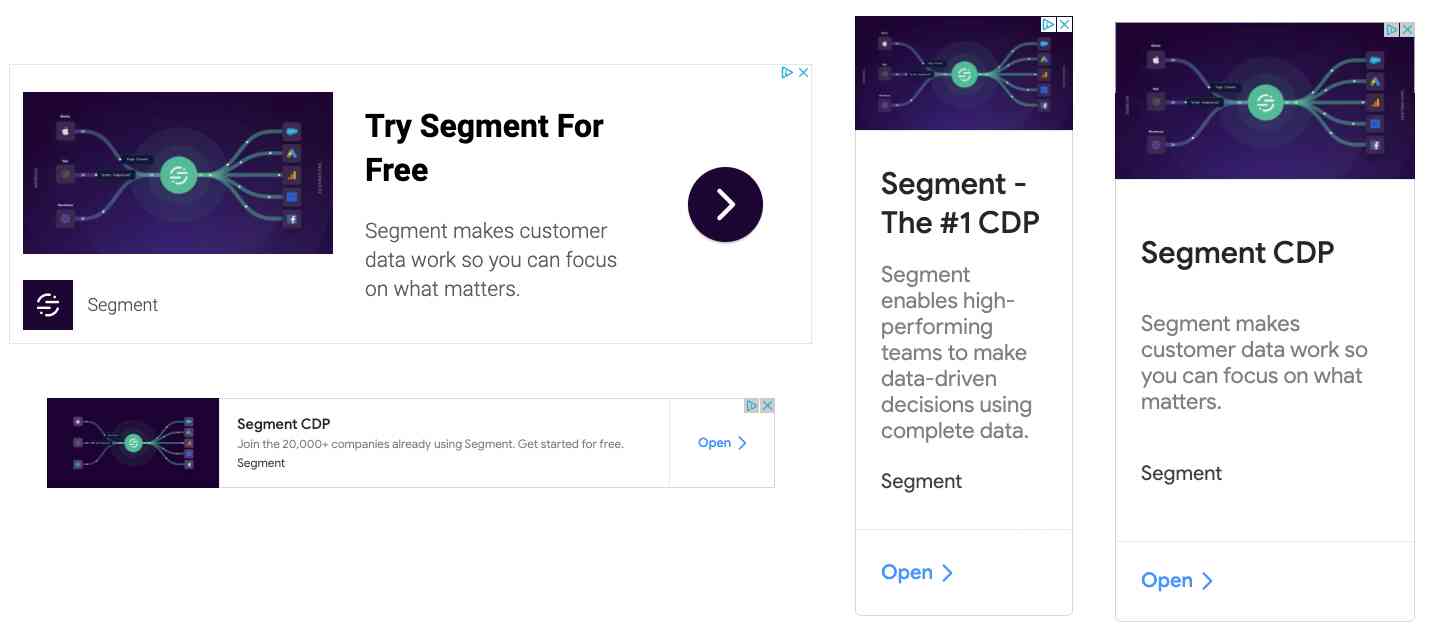Close the rightmost ad with its X icon

click(1408, 30)
